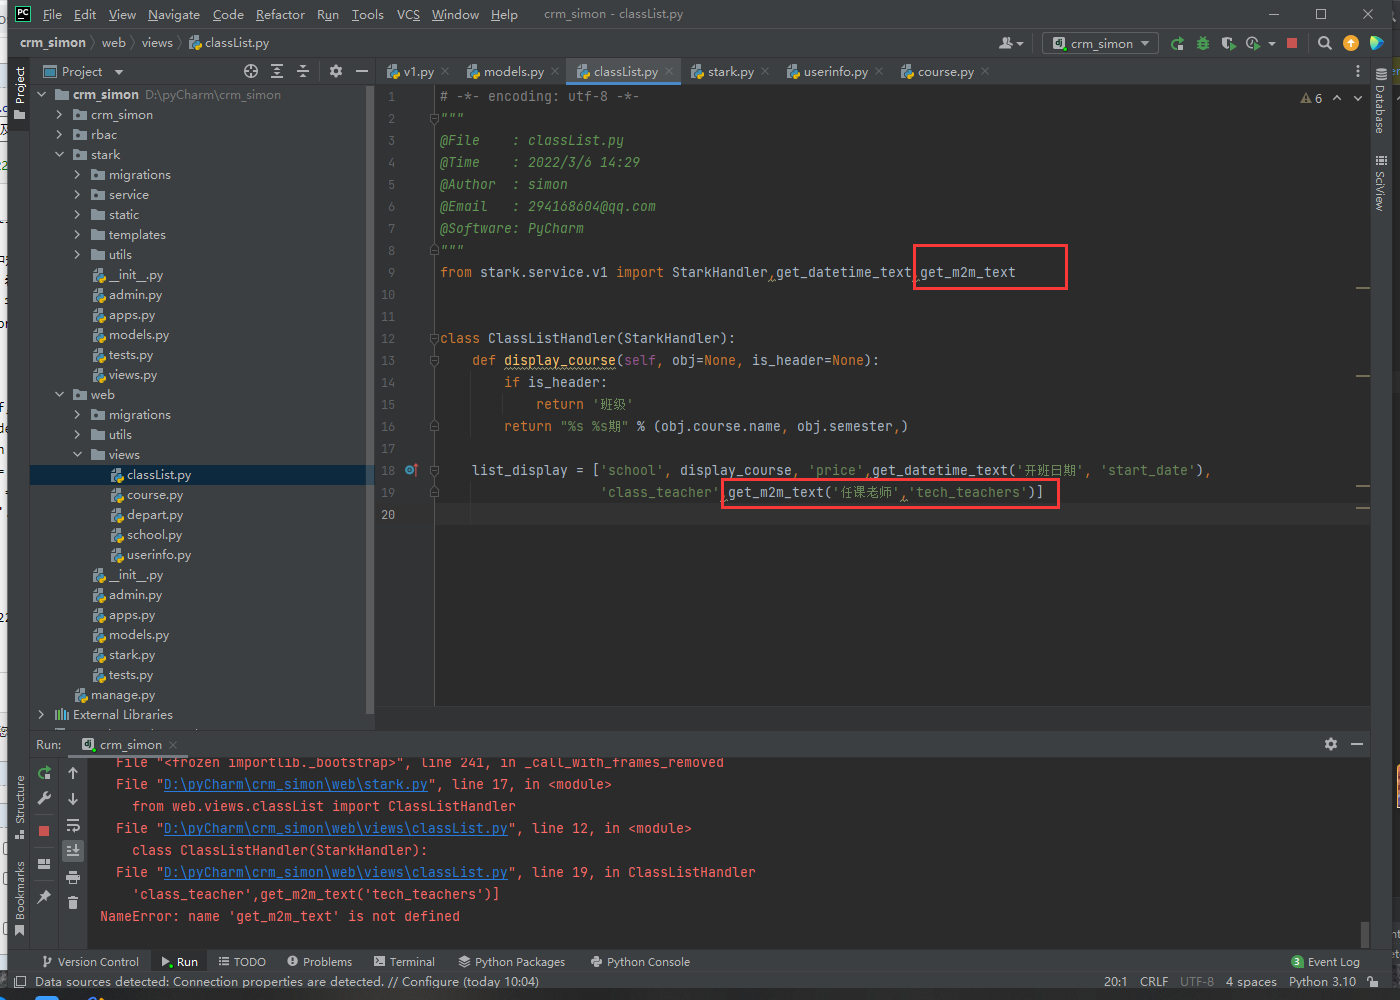Viewport: 1400px width, 1000px height.
Task: Open crm_simon run configuration dropdown
Action: click(1101, 43)
